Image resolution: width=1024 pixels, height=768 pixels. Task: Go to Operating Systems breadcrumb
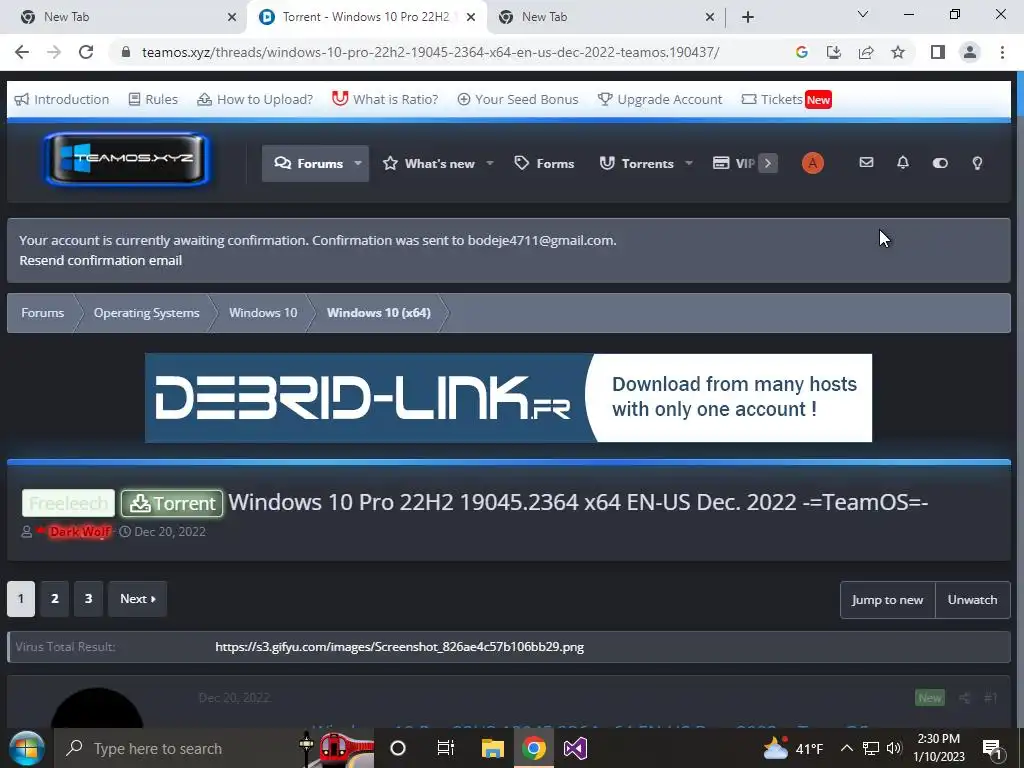[146, 313]
